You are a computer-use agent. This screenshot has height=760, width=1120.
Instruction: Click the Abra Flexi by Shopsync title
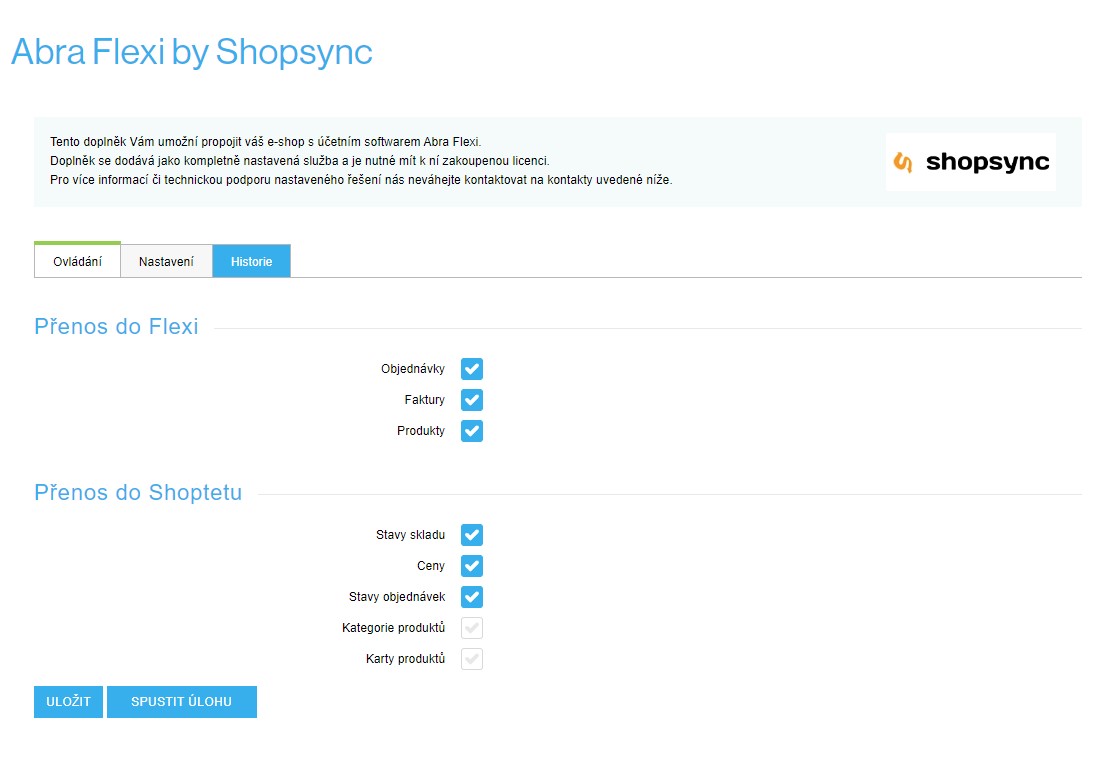tap(191, 52)
